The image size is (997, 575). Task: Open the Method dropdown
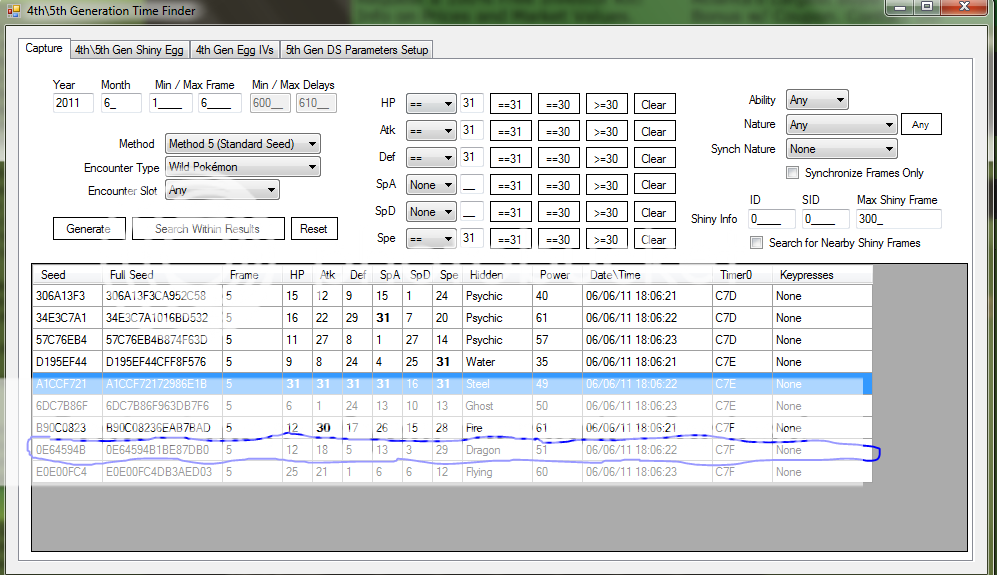point(243,144)
